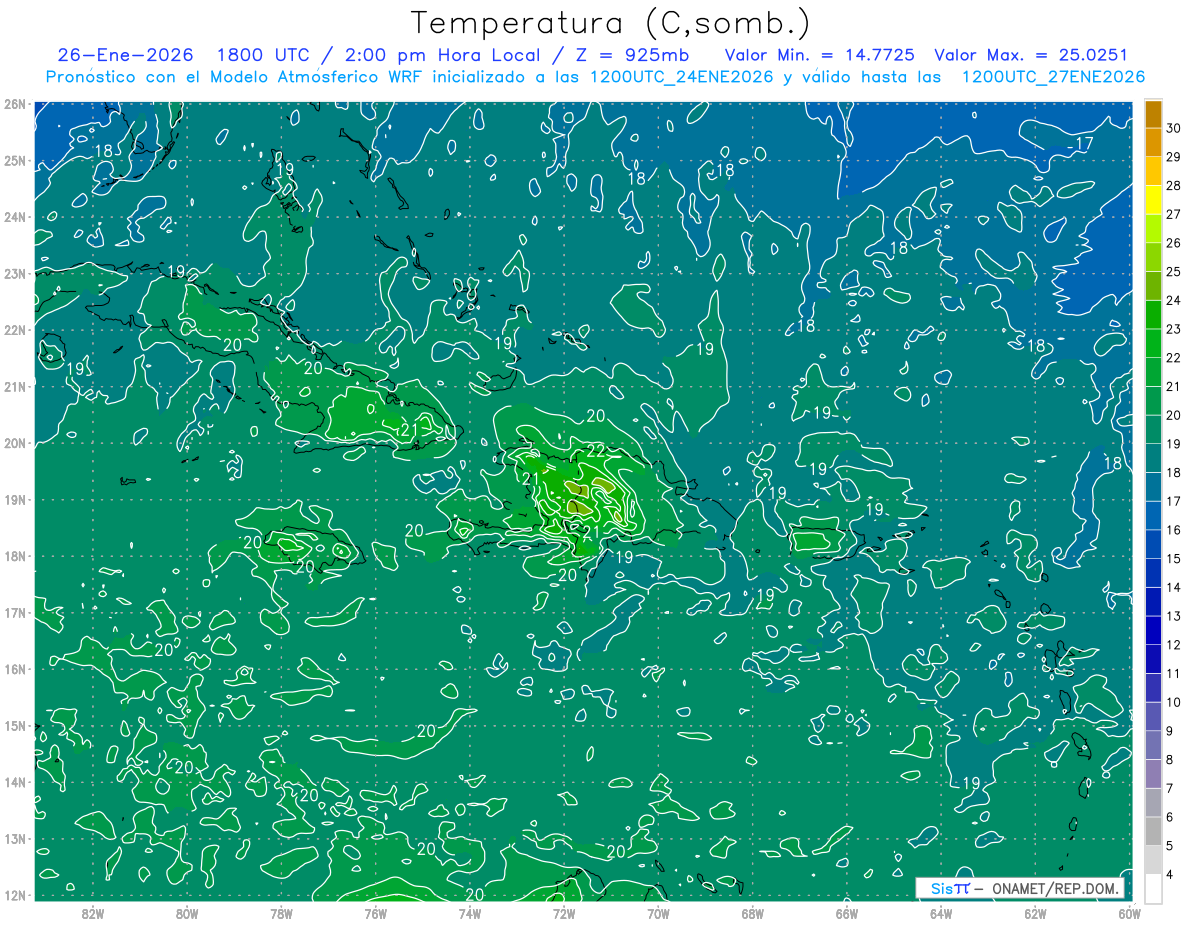The image size is (1200, 927).
Task: Click the "6" value on the color scale
Action: click(x=1171, y=817)
